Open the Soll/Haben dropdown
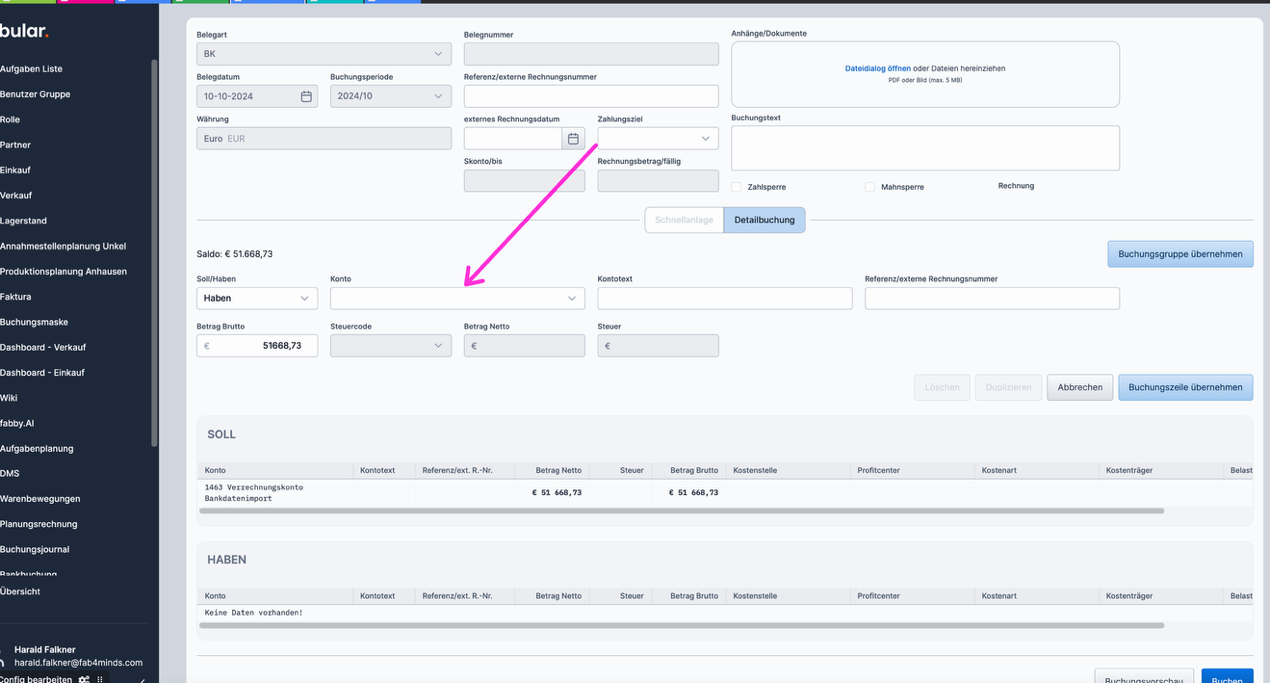This screenshot has height=683, width=1270. (x=257, y=298)
